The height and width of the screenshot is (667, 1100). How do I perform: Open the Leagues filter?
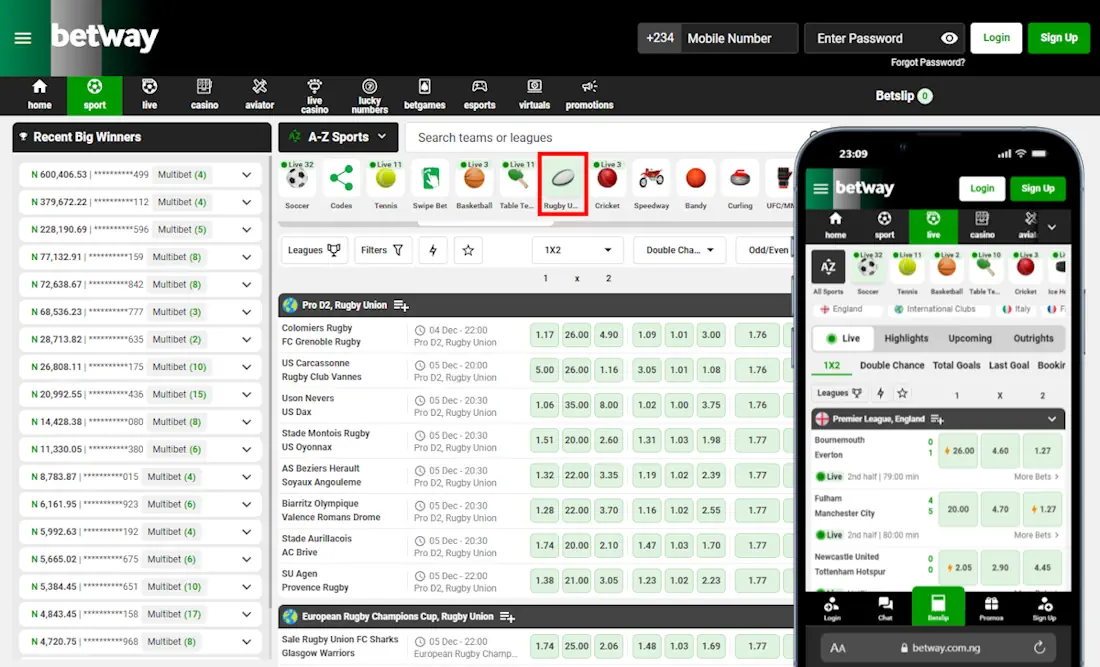pyautogui.click(x=314, y=250)
